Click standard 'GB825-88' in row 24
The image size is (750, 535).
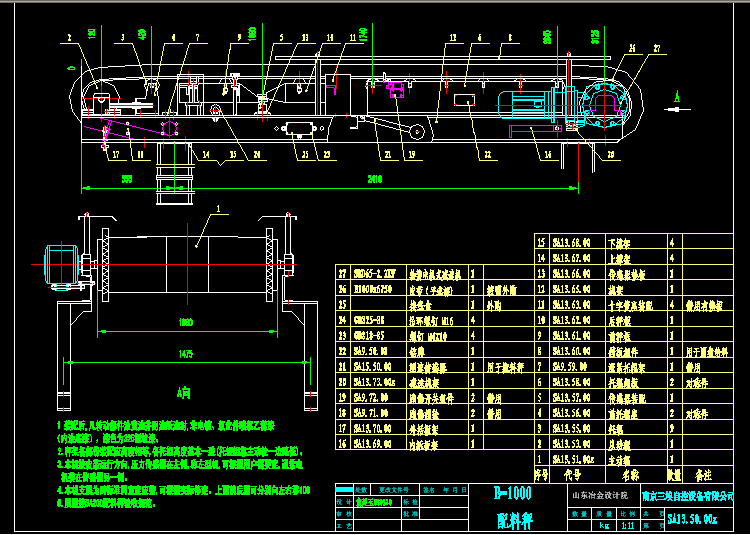367,321
